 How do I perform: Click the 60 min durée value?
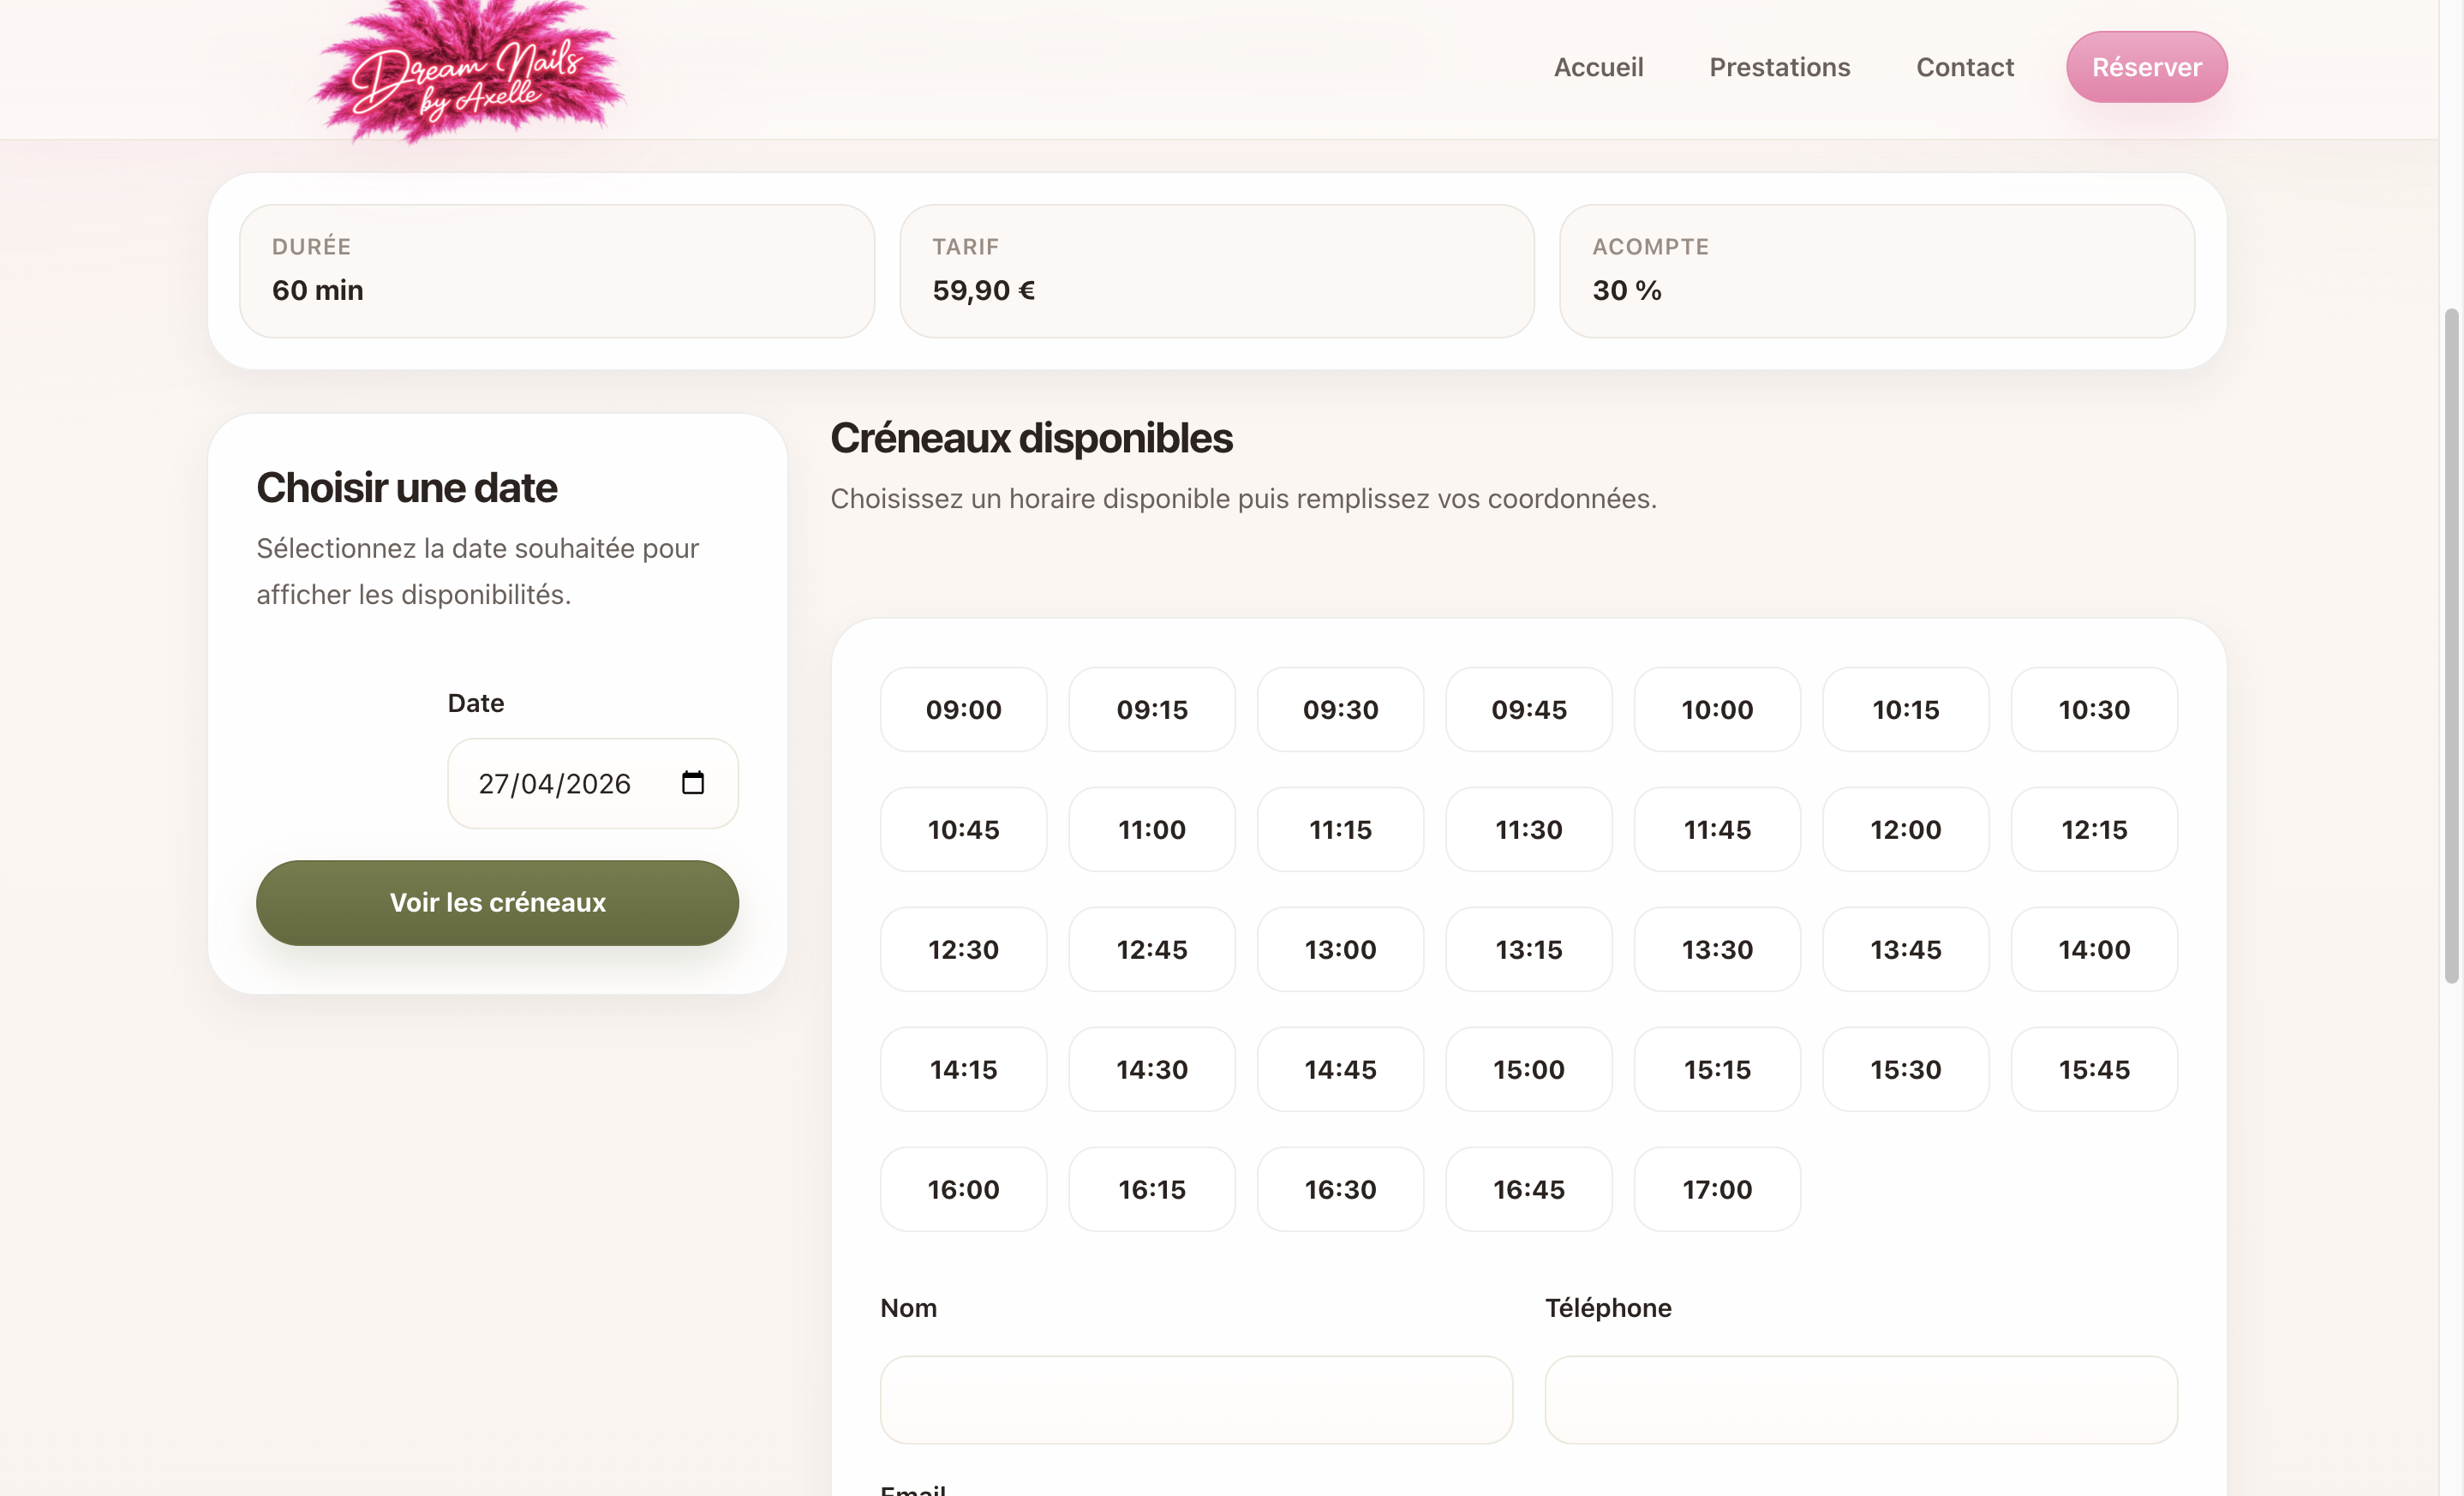[x=317, y=290]
